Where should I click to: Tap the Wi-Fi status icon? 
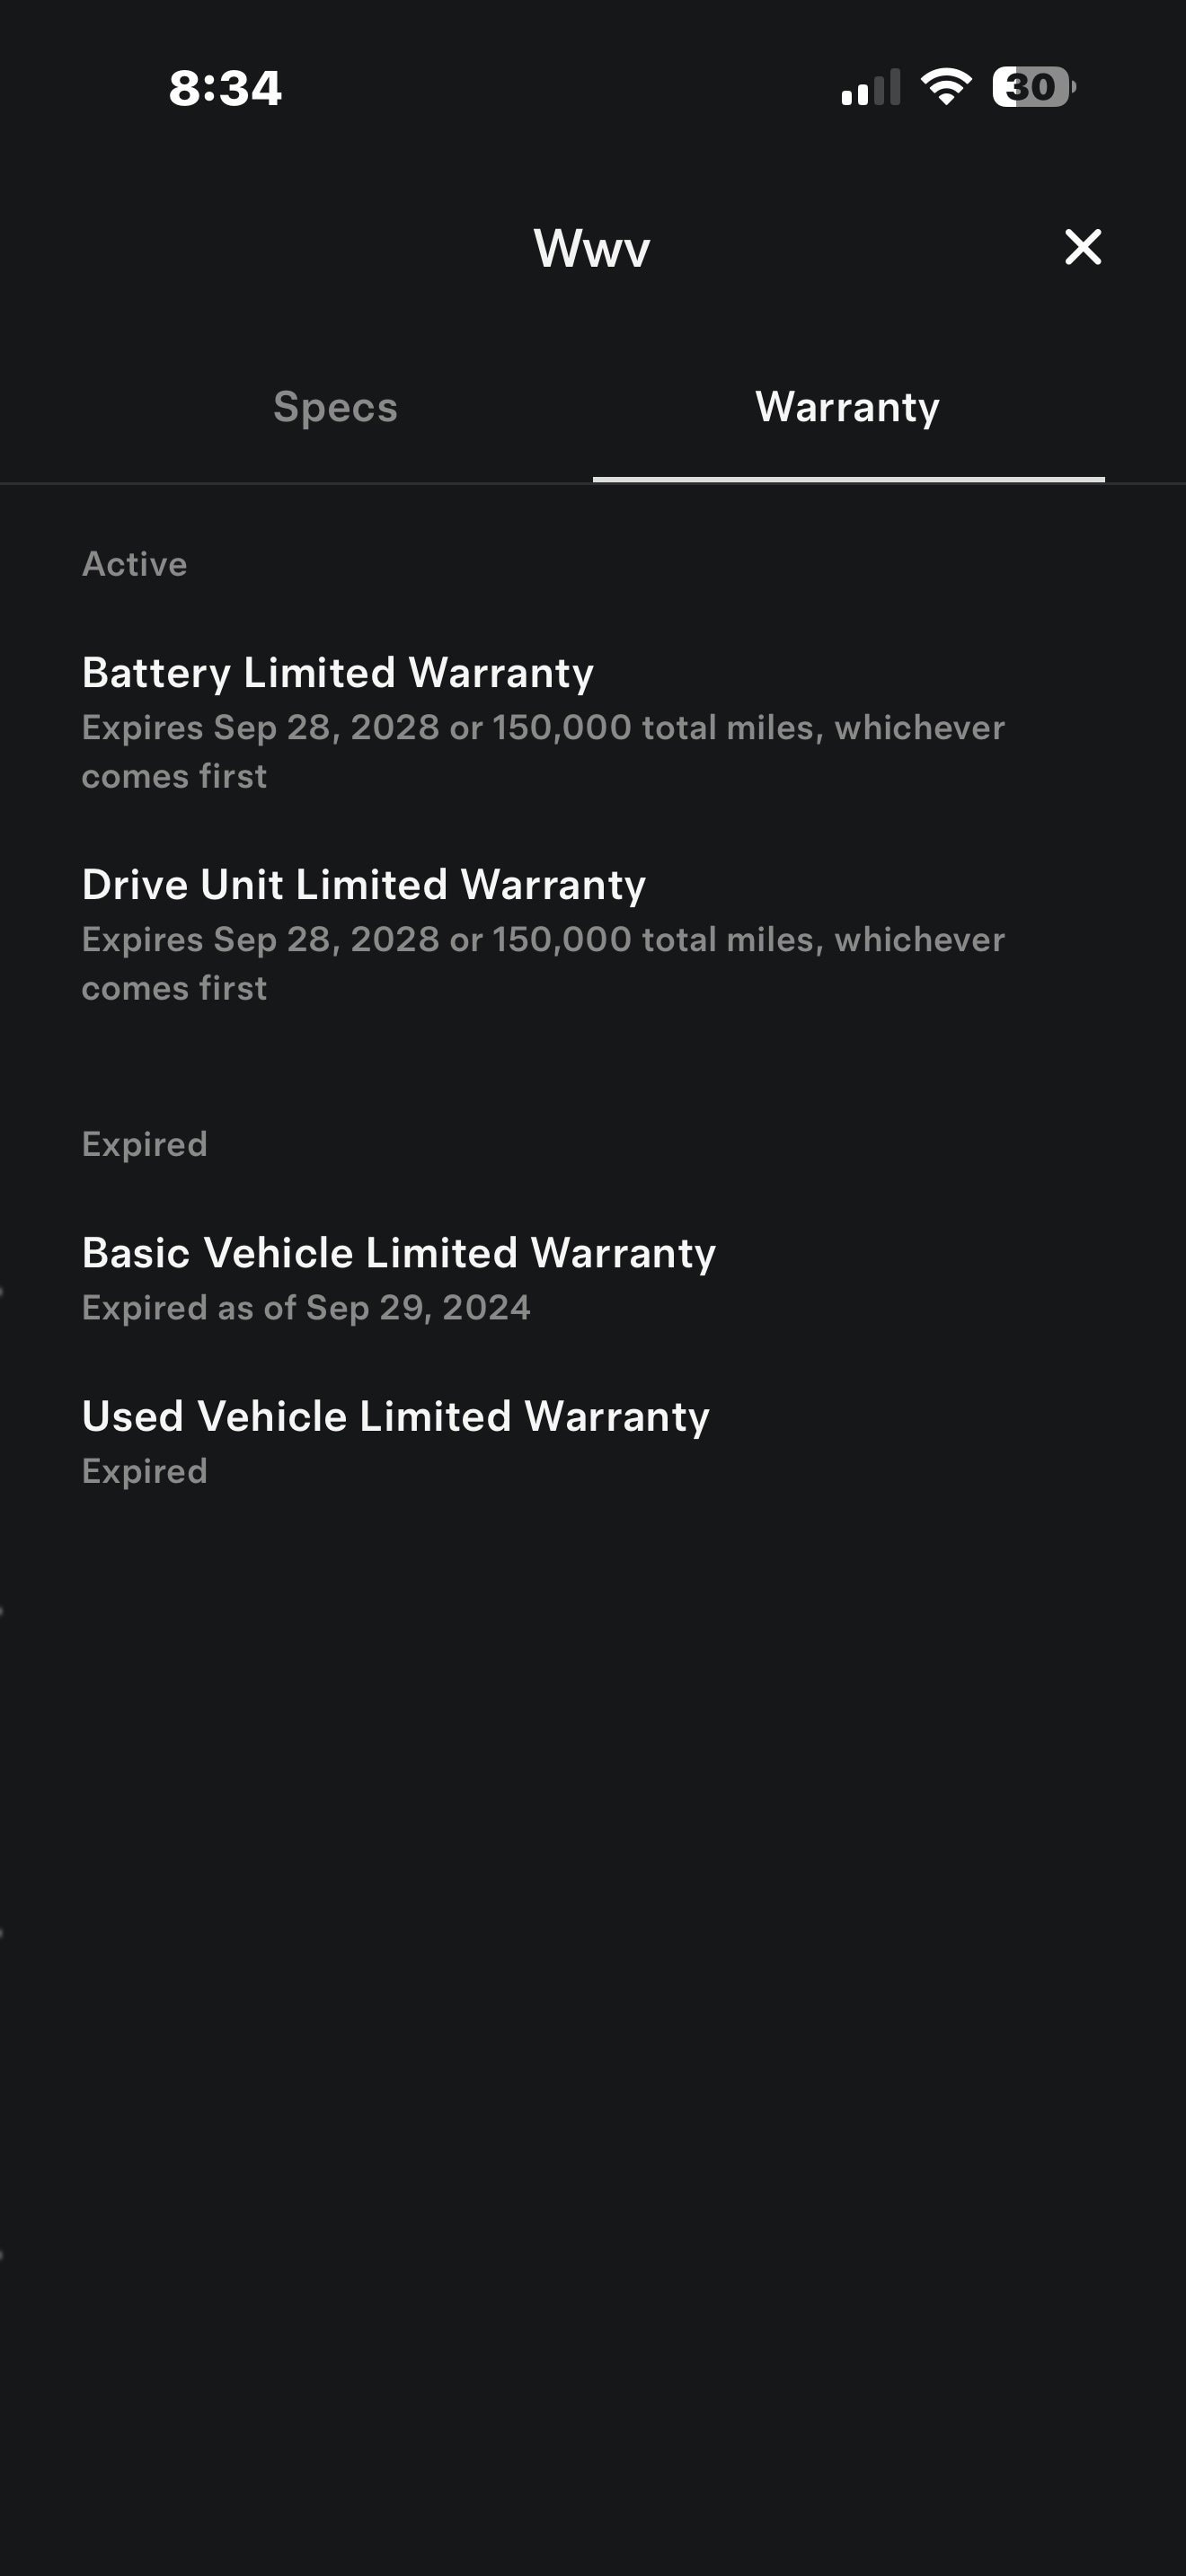946,87
